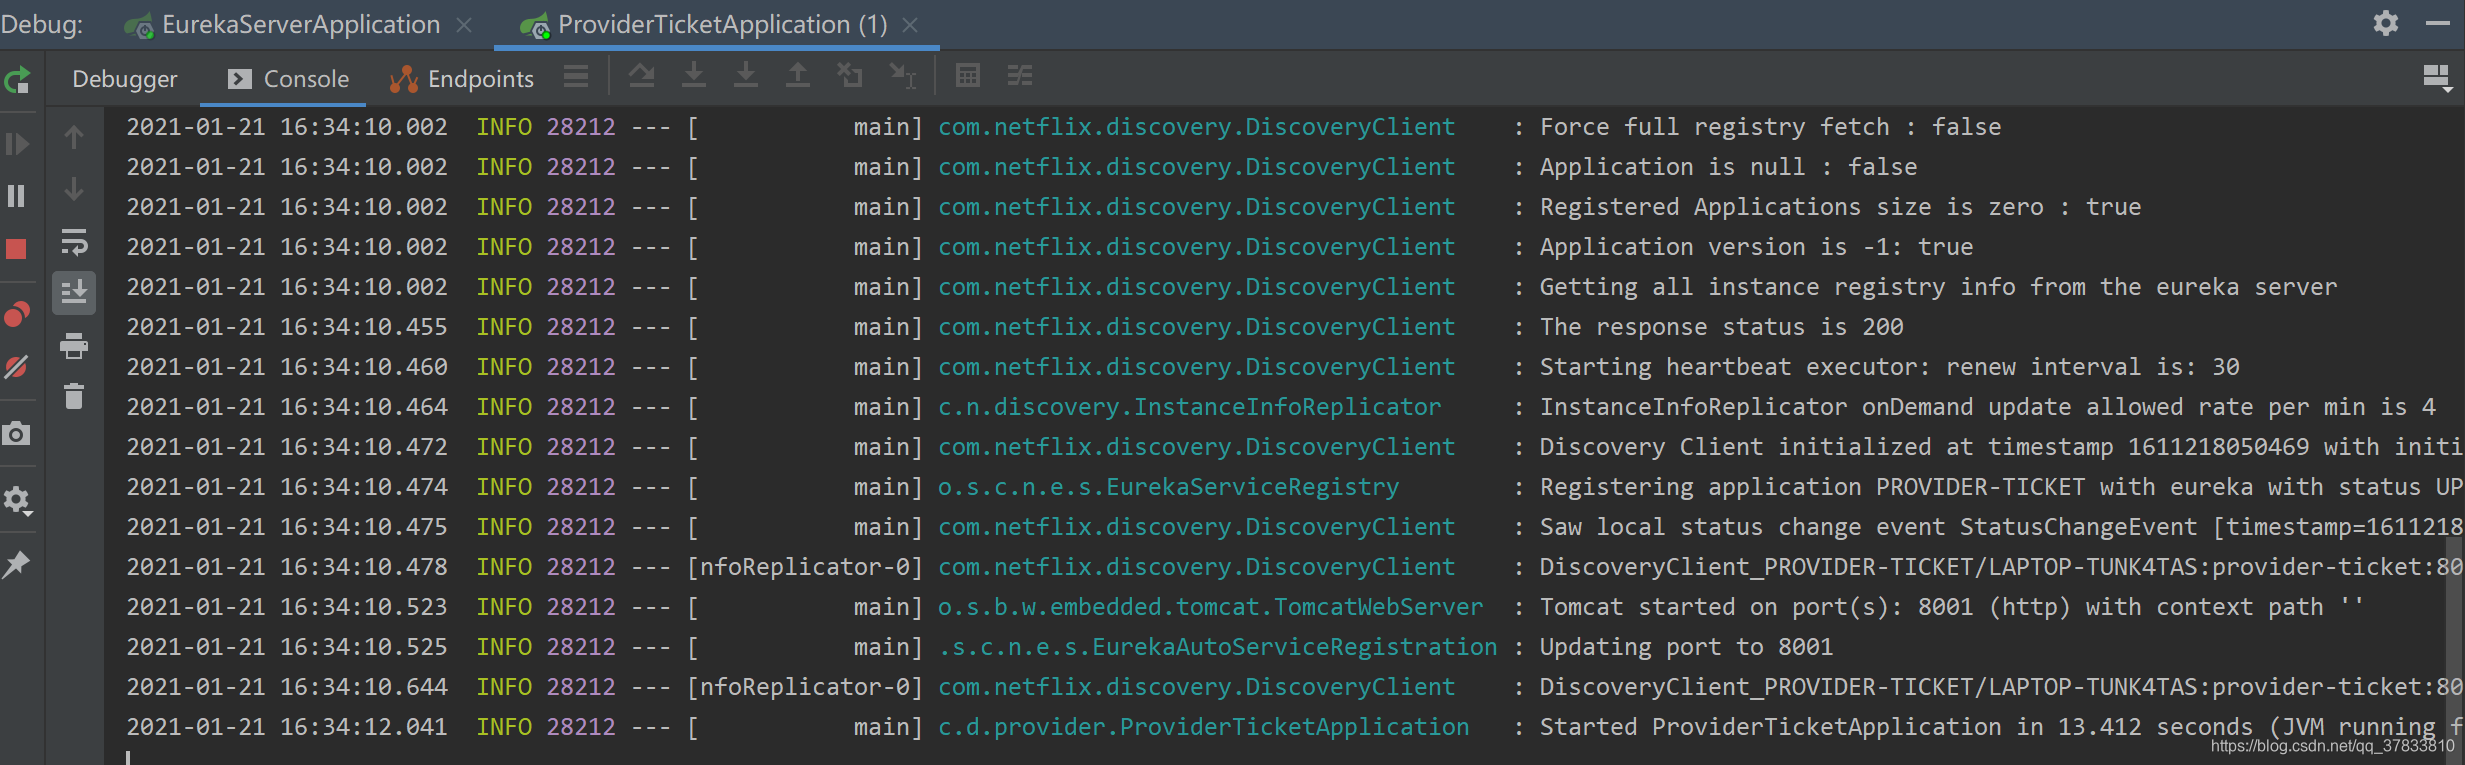Open the Endpoints tab
Screen dimensions: 2465x765
[462, 79]
